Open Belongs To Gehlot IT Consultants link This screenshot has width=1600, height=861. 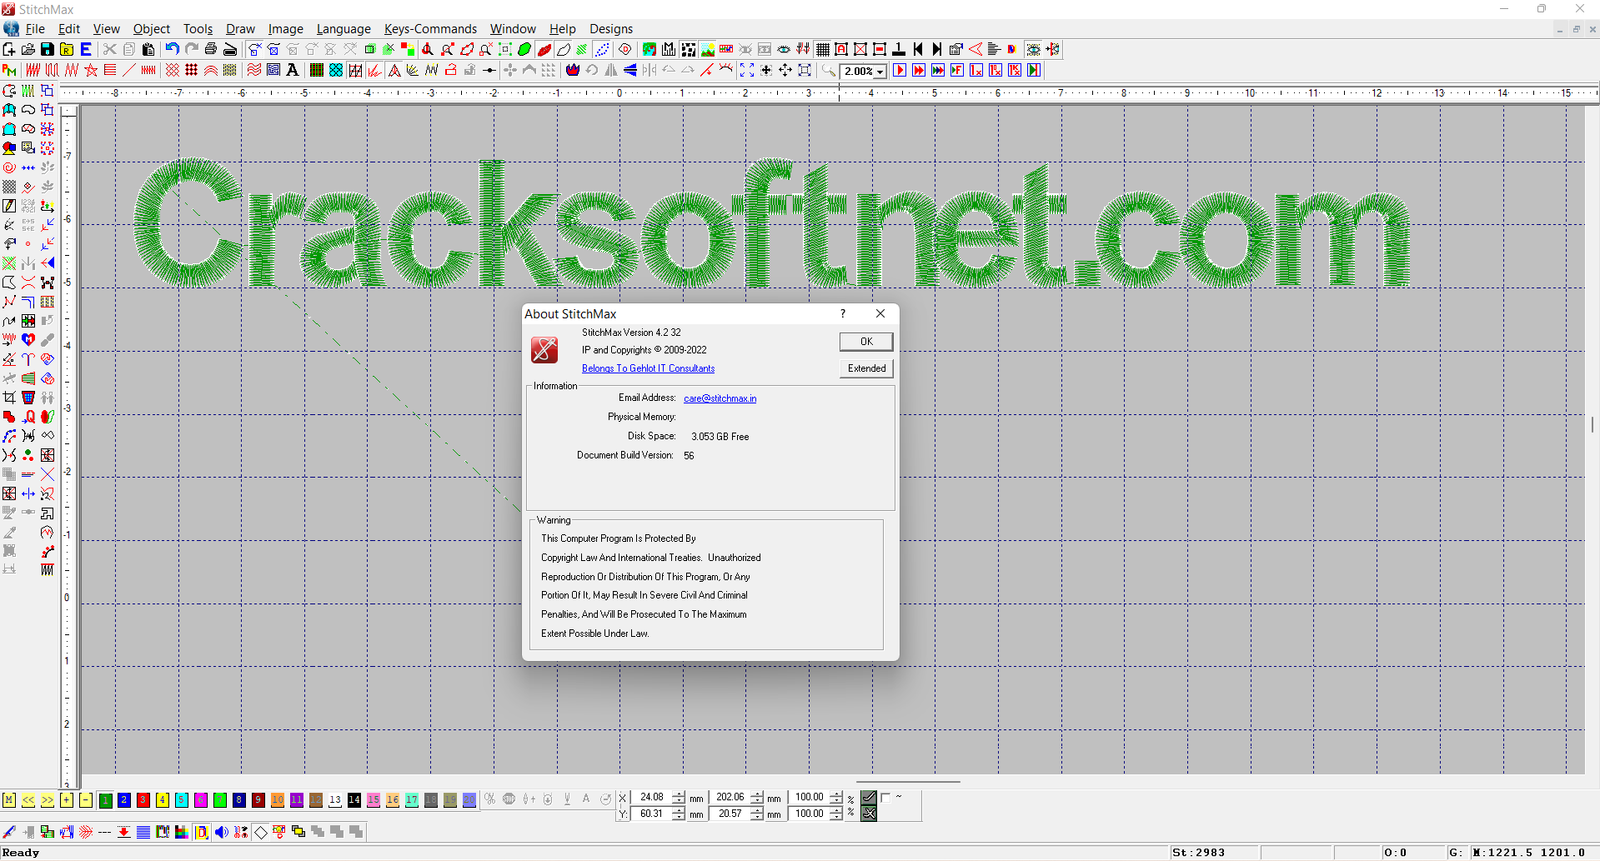pos(648,368)
